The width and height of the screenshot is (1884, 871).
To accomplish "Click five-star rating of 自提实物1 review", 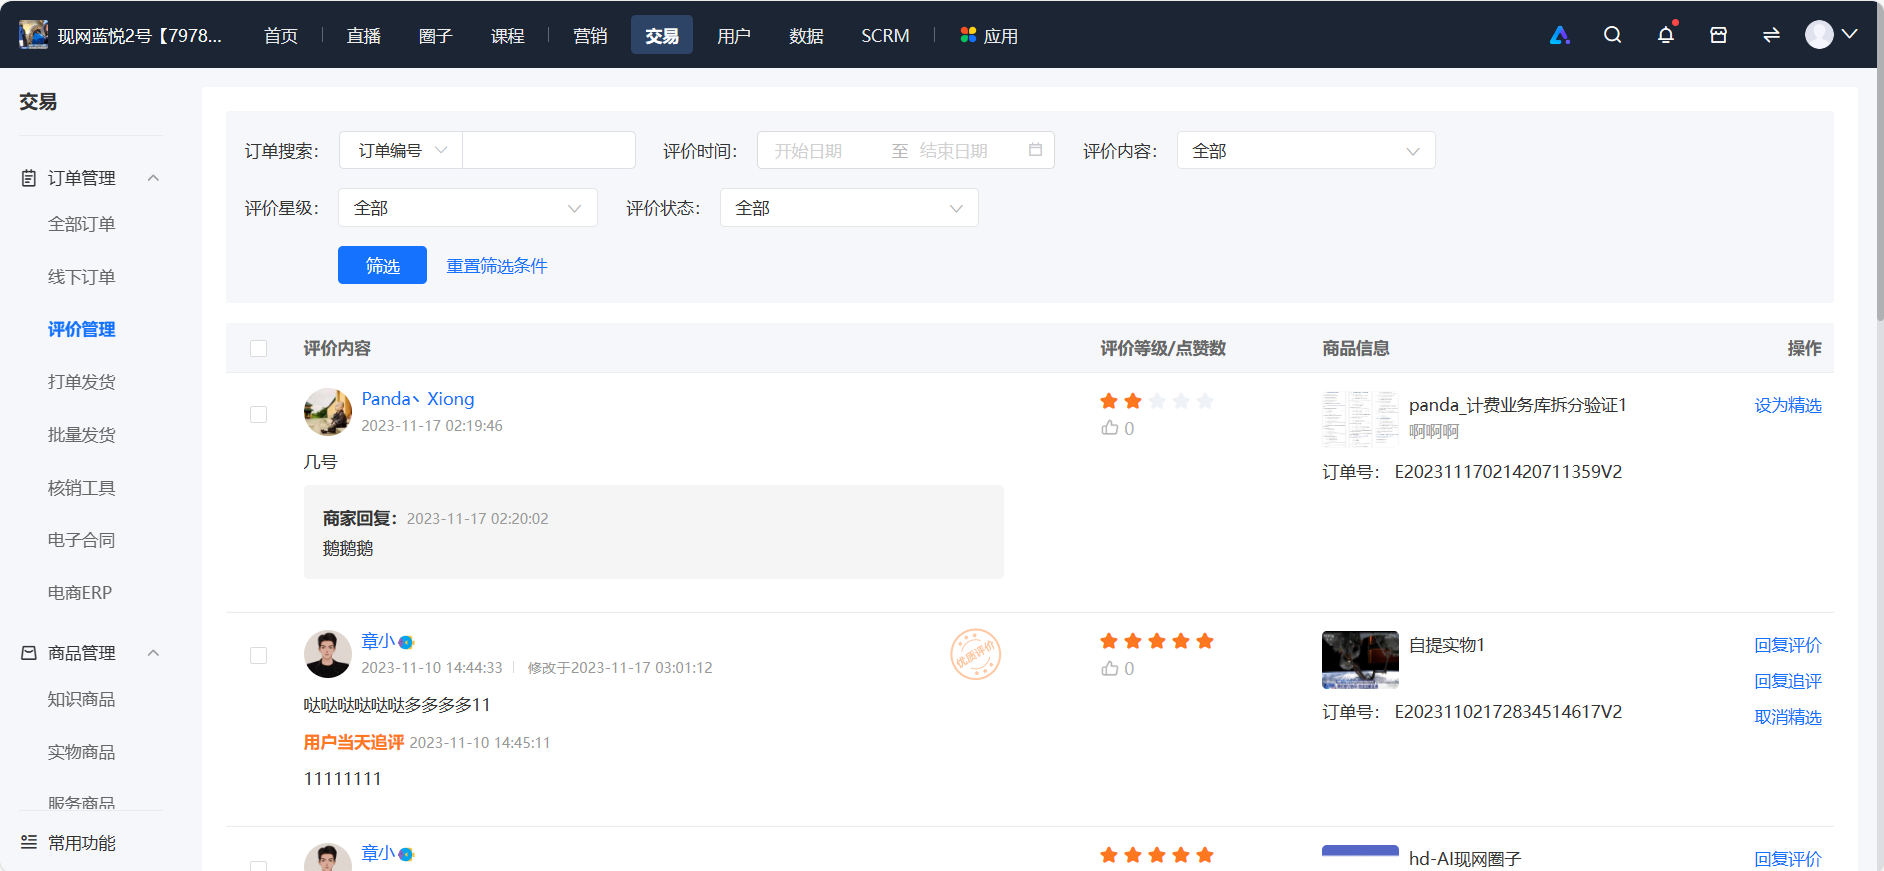I will click(x=1157, y=641).
